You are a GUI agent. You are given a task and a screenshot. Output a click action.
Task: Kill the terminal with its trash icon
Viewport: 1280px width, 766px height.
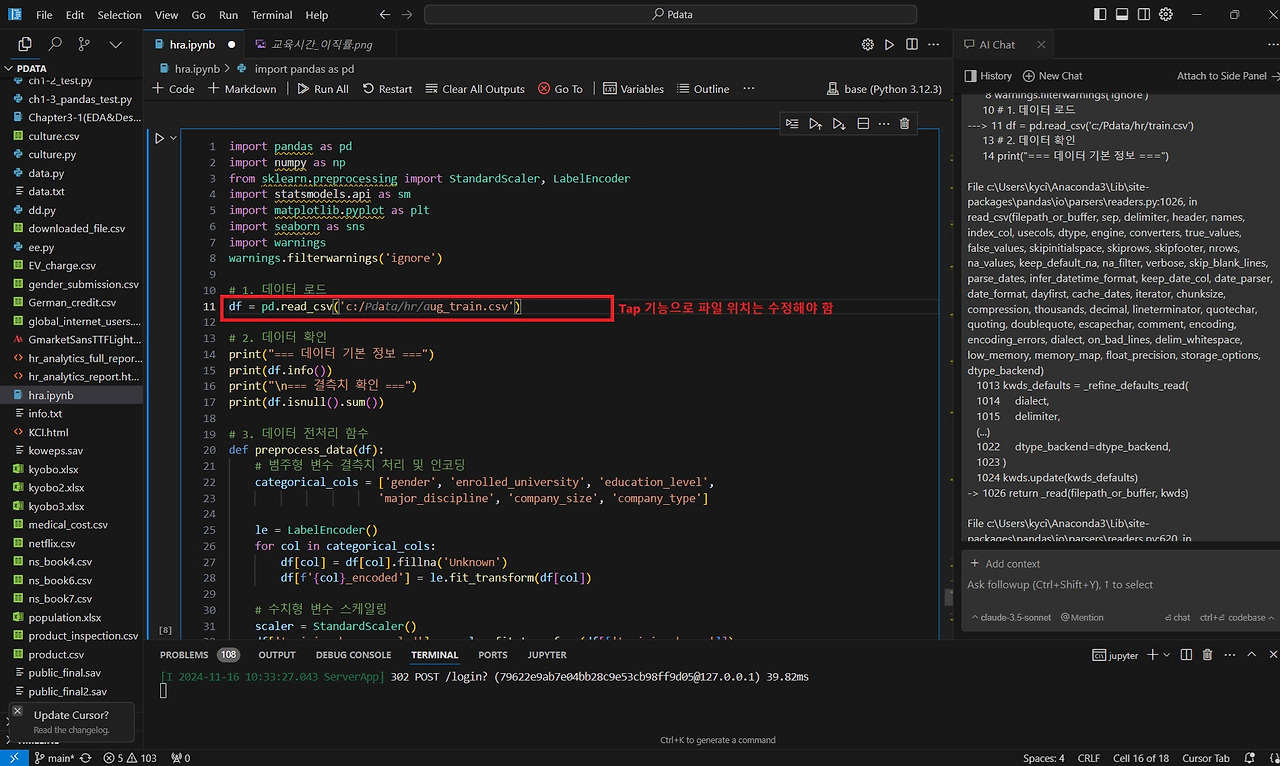click(x=1207, y=655)
